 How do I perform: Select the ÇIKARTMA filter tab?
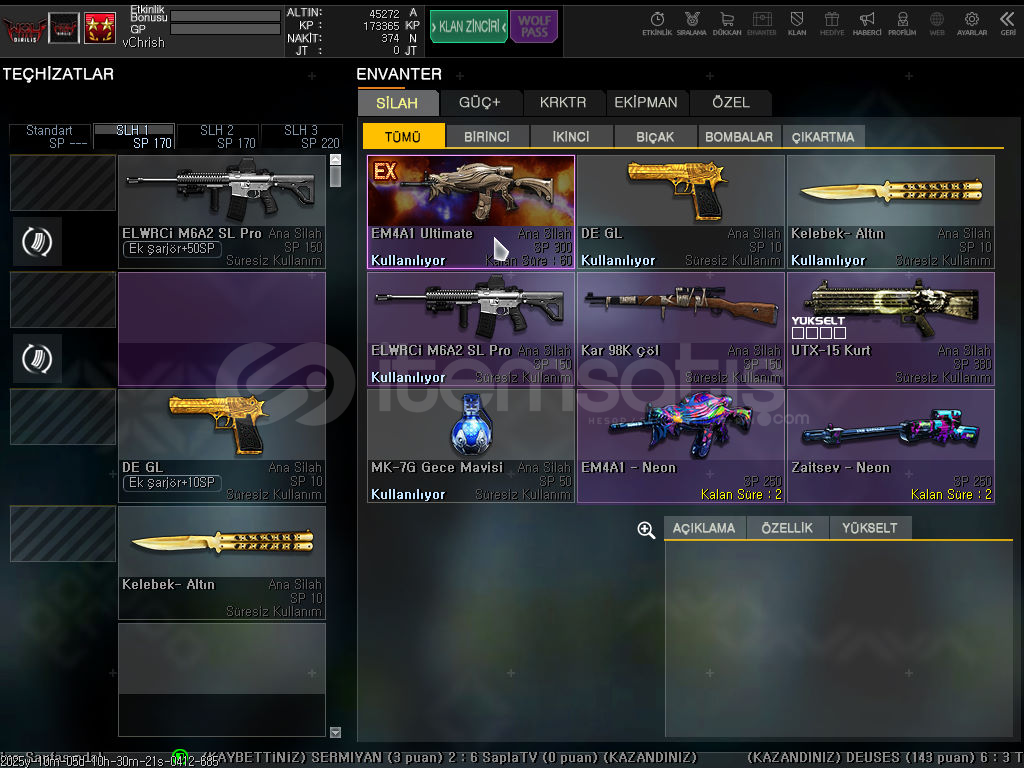pos(823,136)
